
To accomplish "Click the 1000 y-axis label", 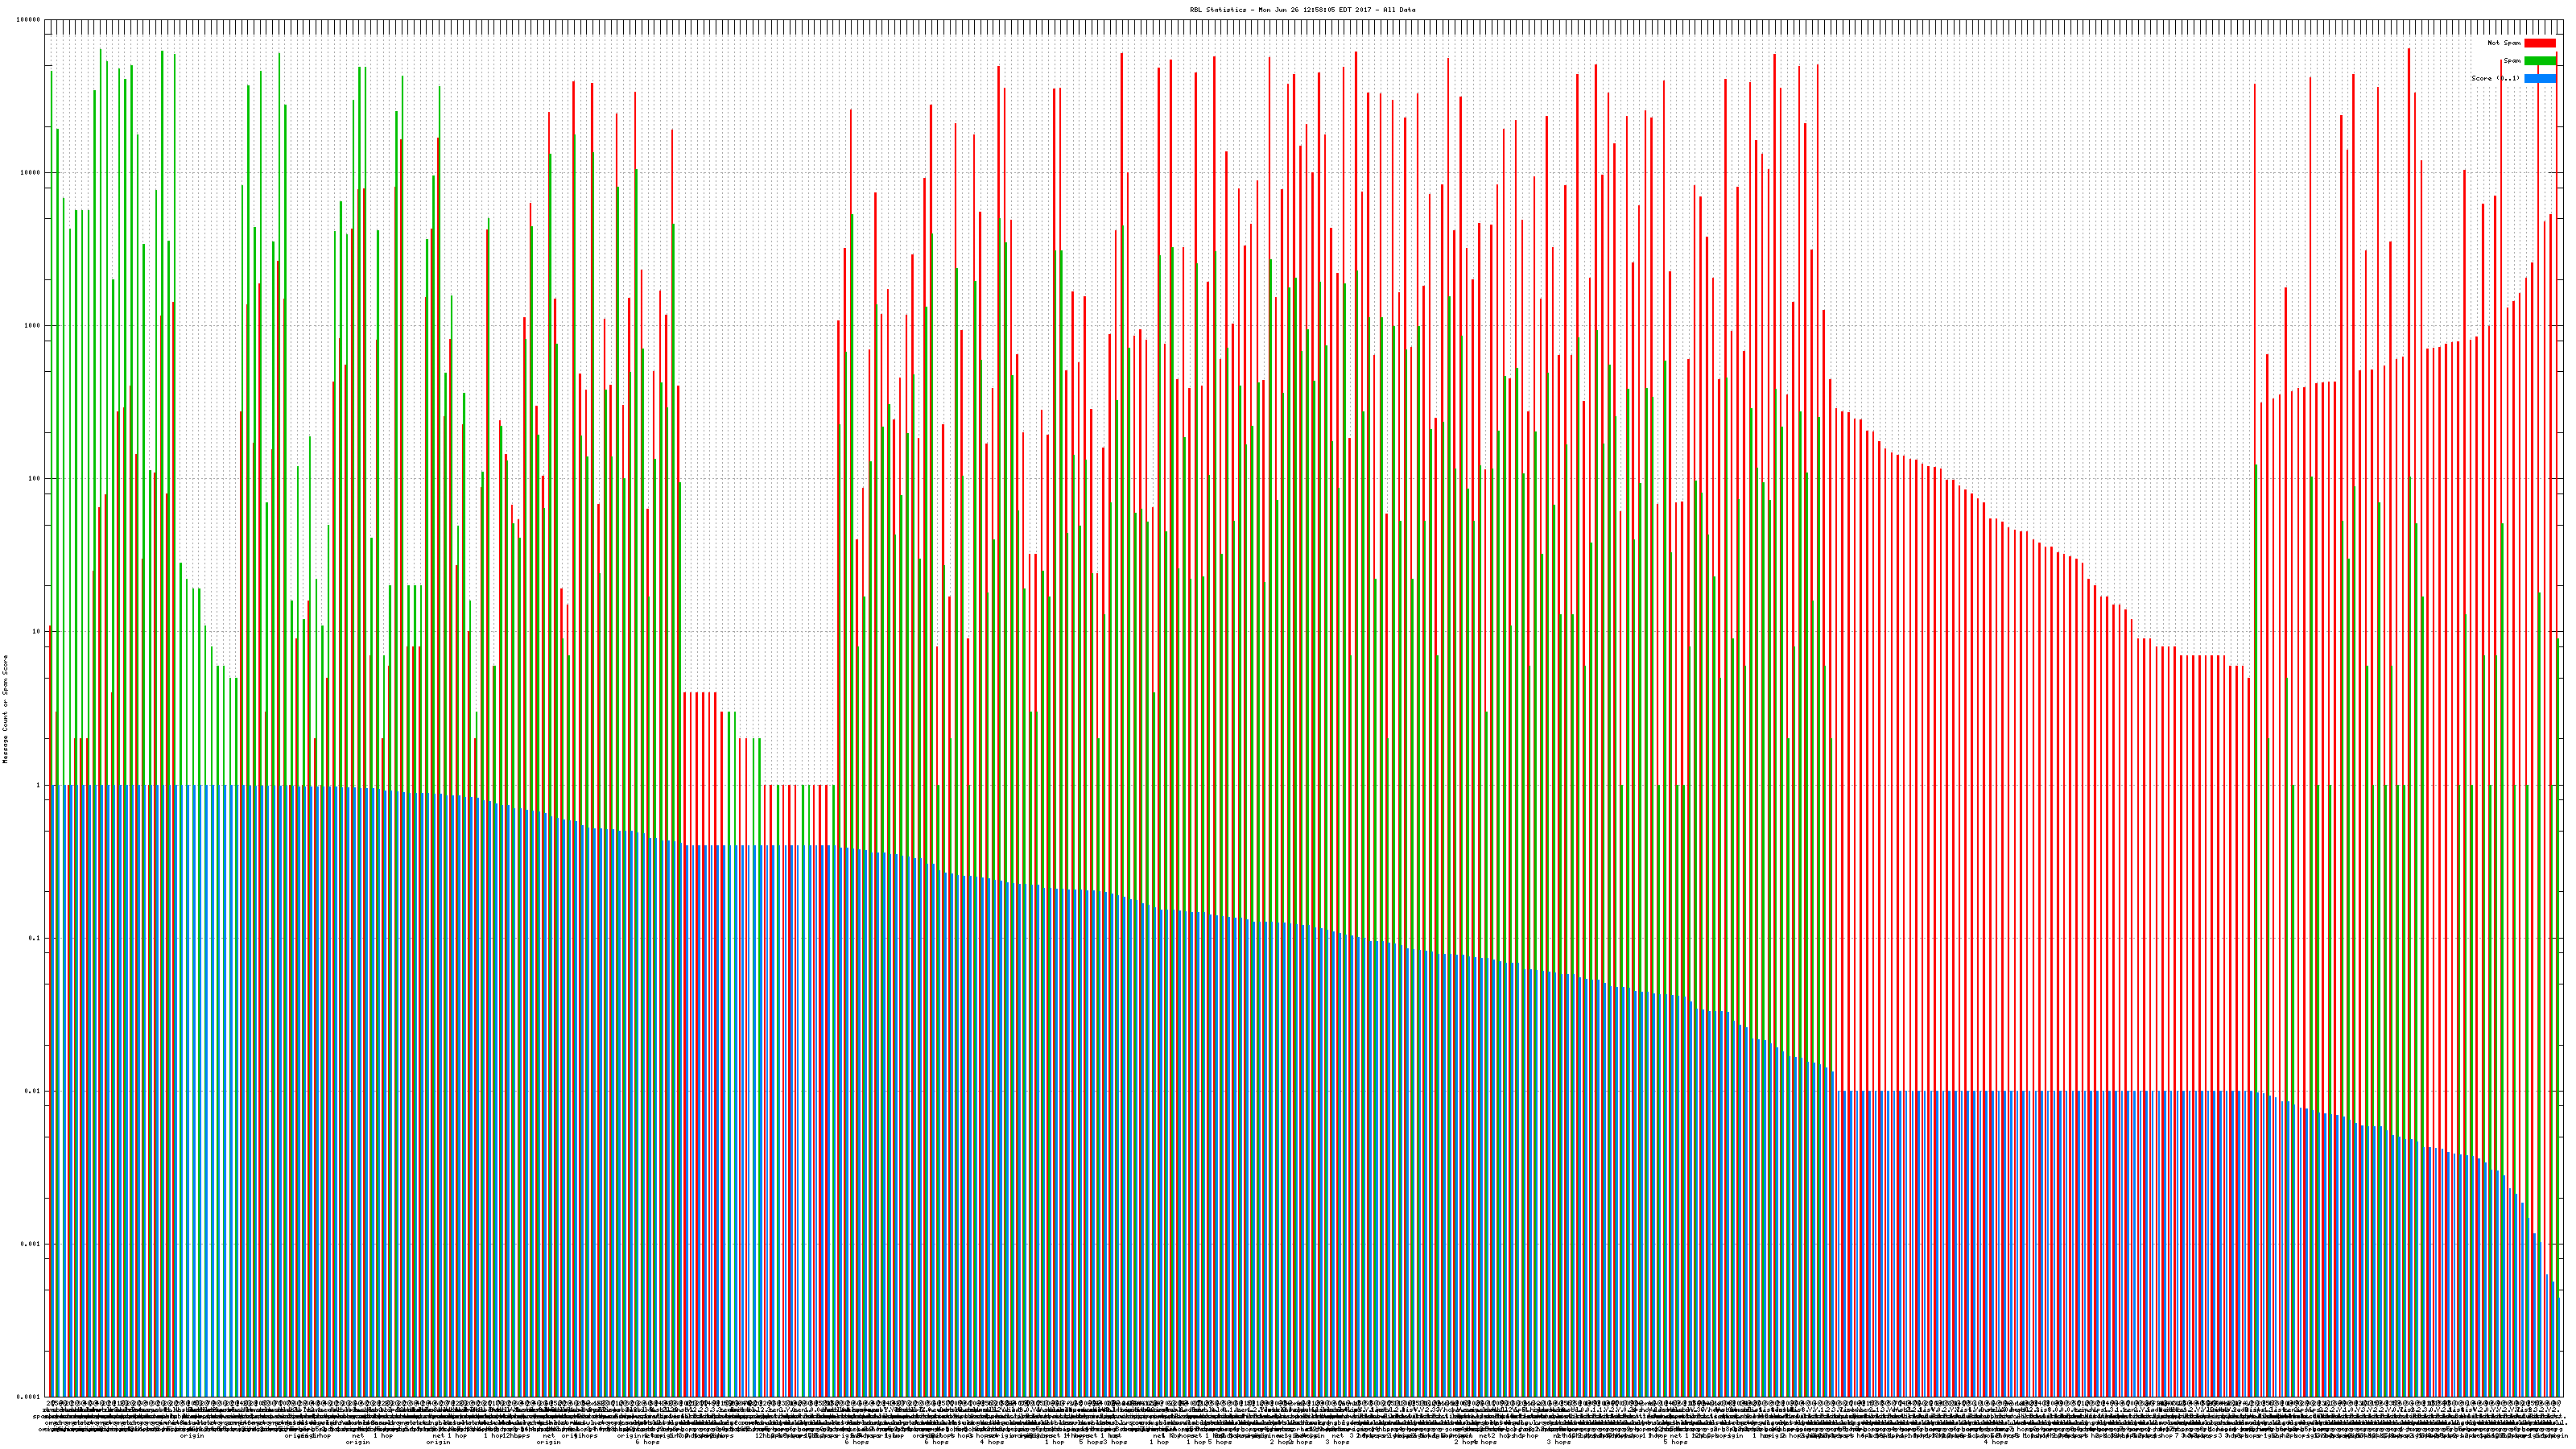I will 33,326.
